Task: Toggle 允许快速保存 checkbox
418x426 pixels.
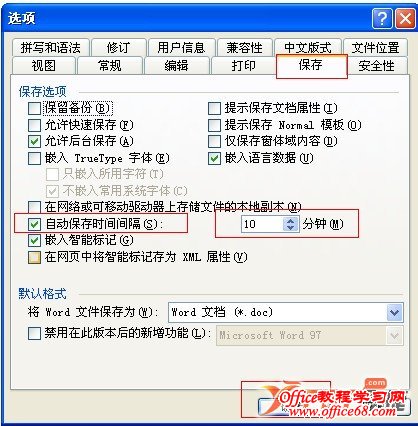Action: click(34, 125)
